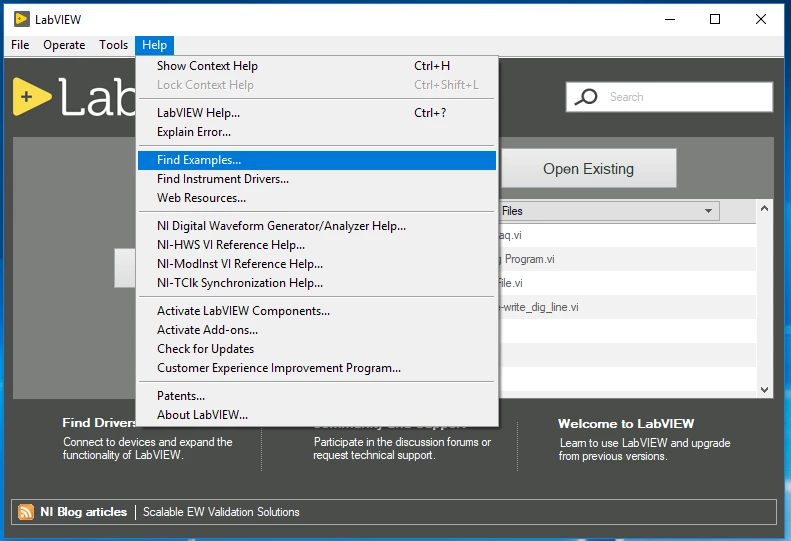Minimize the LabVIEW window

pyautogui.click(x=670, y=19)
